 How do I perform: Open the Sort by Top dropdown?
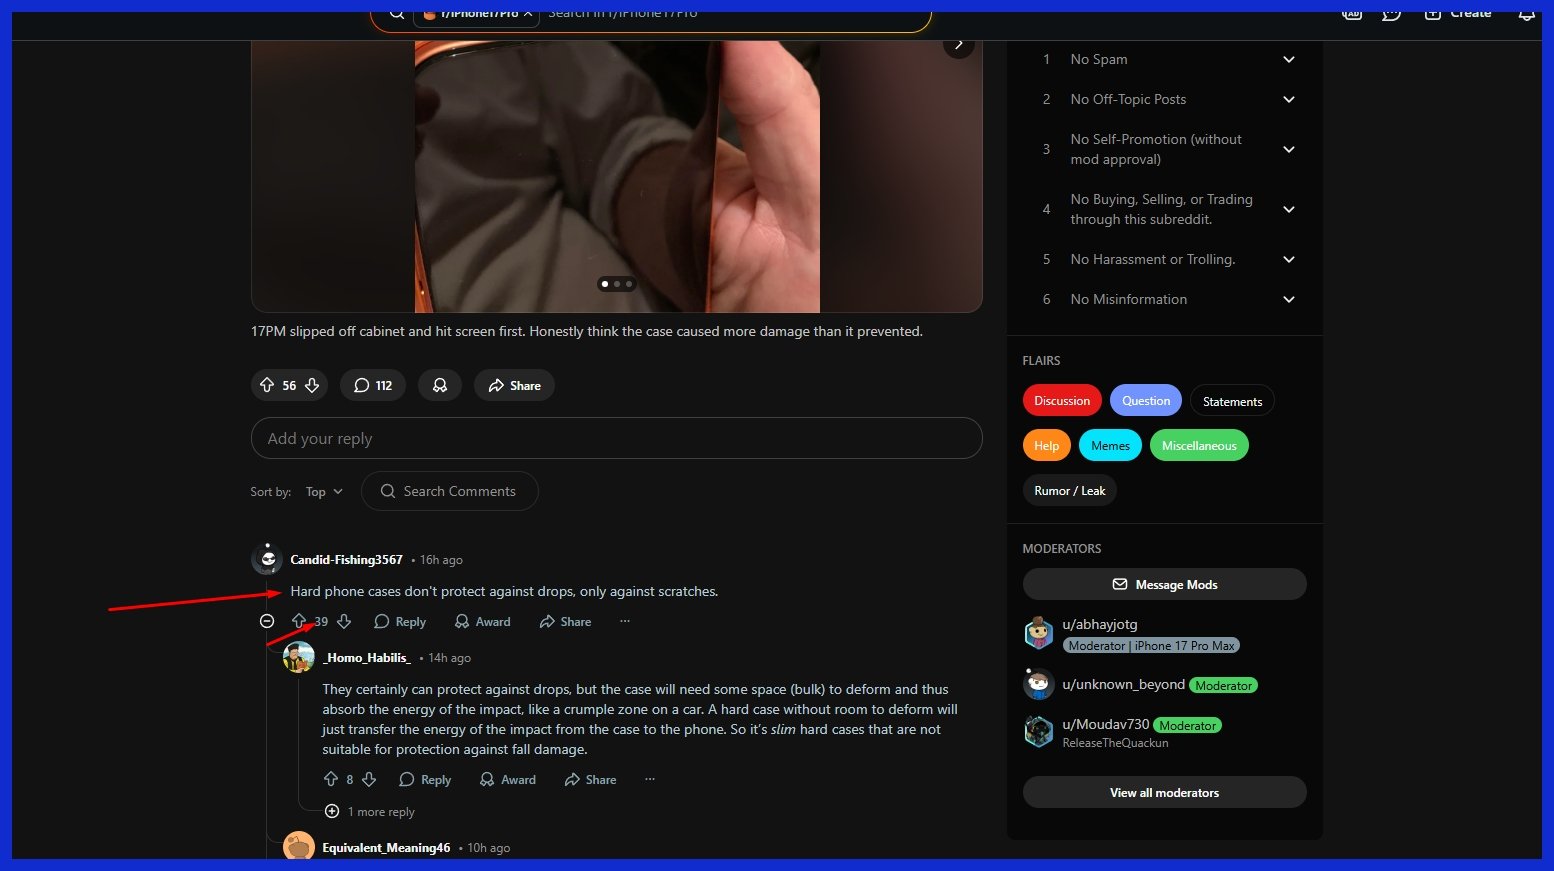coord(324,492)
